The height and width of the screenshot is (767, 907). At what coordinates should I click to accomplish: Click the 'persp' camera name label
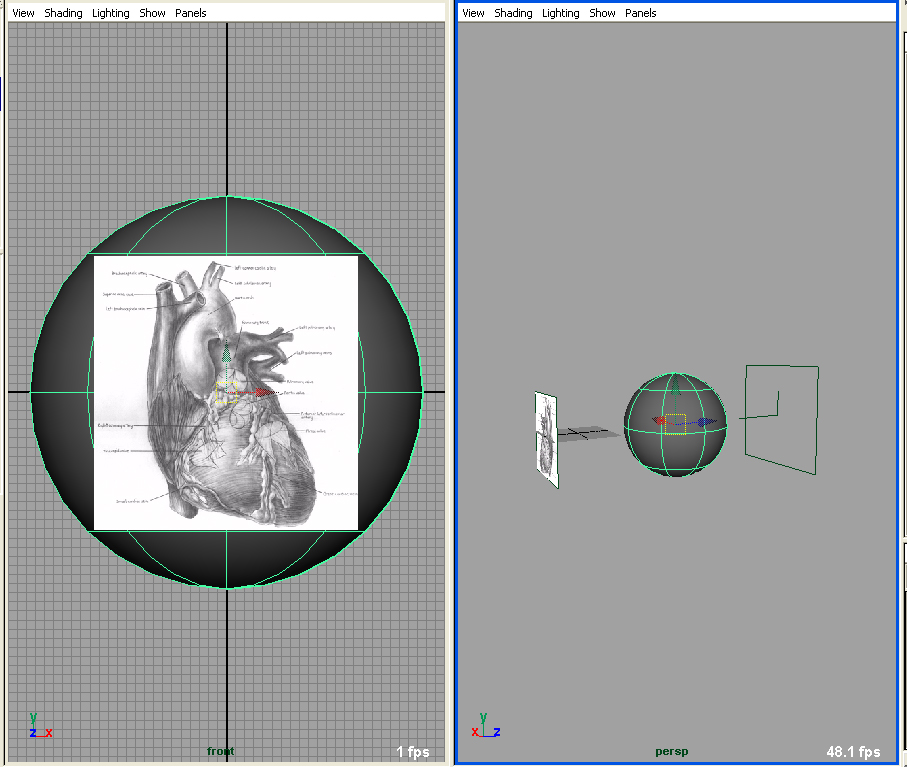[x=672, y=751]
